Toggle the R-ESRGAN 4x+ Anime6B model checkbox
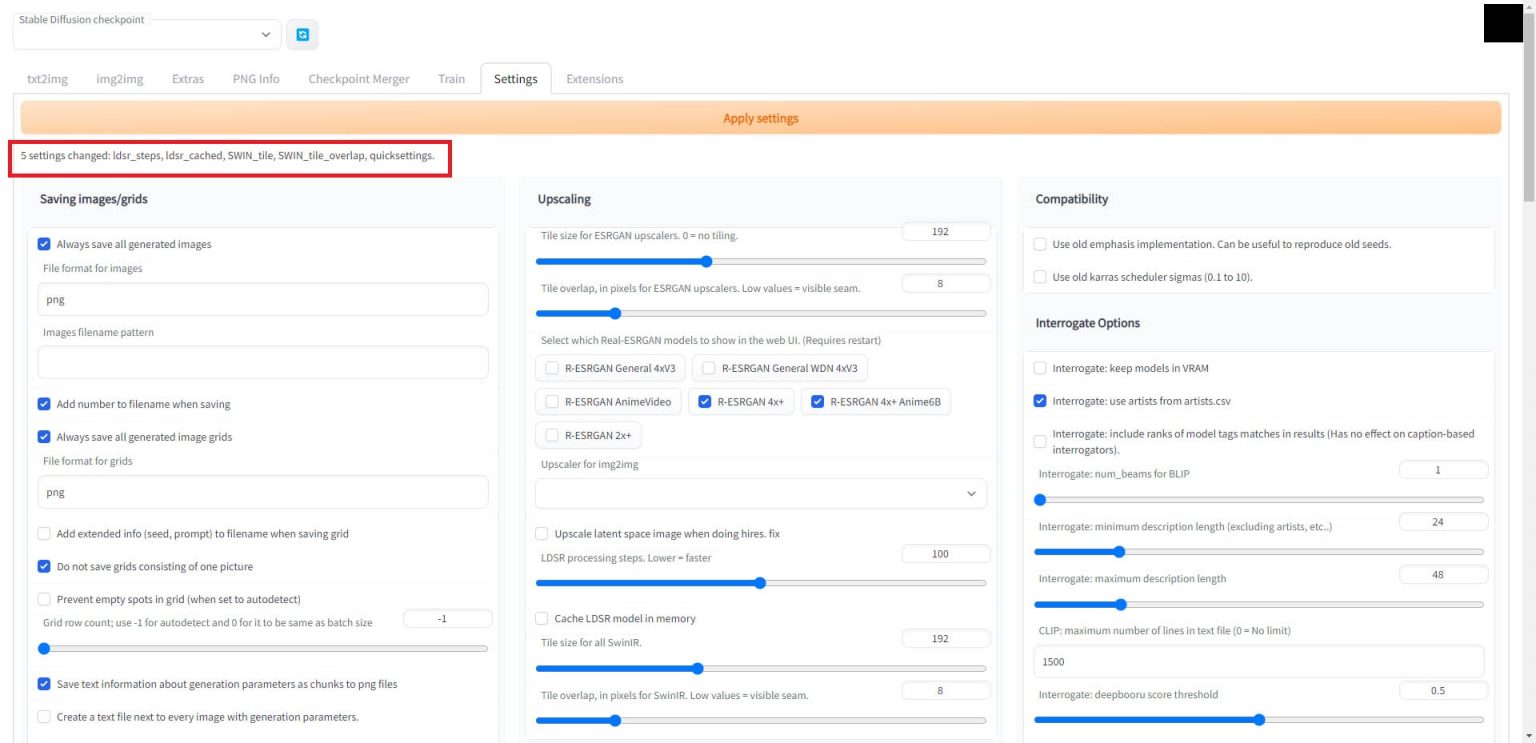This screenshot has width=1536, height=743. [817, 402]
